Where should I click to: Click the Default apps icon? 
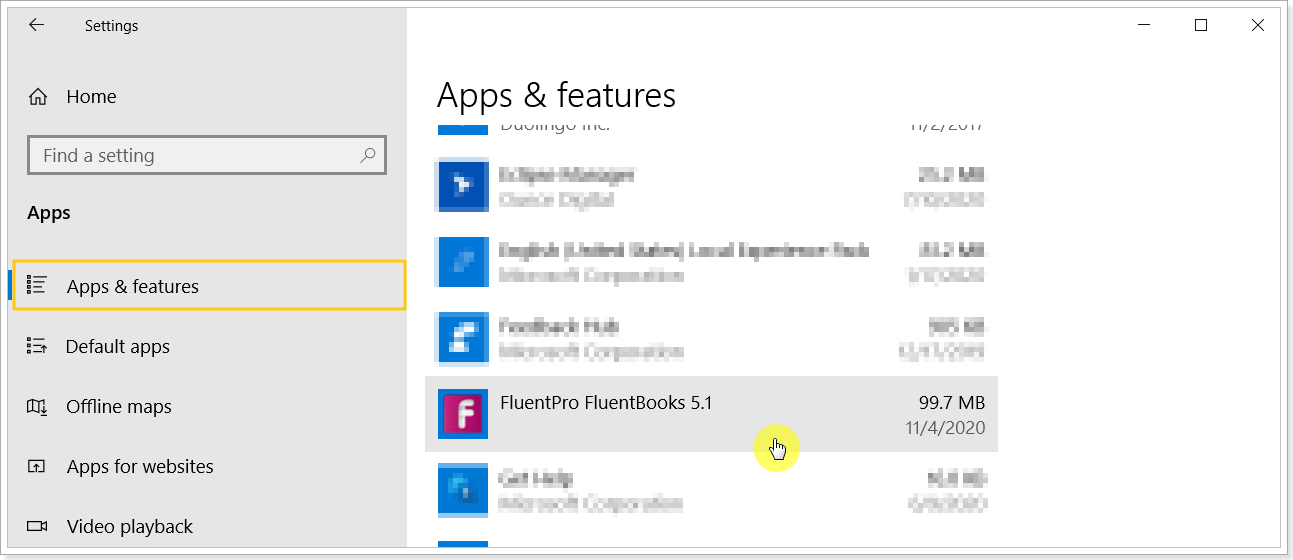(37, 346)
